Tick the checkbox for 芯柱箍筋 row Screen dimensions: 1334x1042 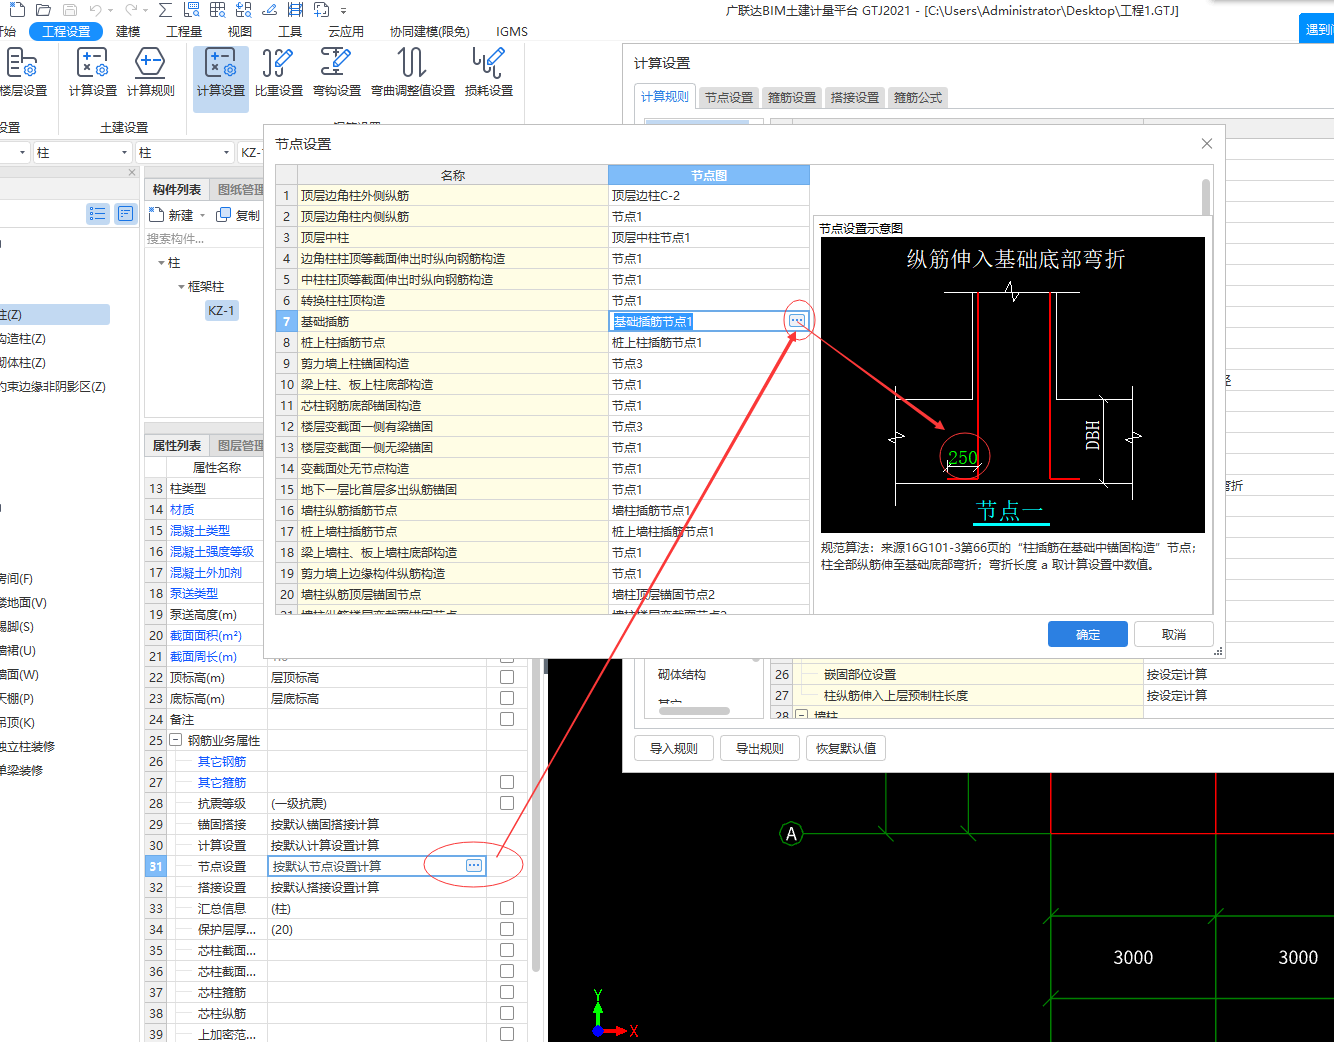pos(507,992)
